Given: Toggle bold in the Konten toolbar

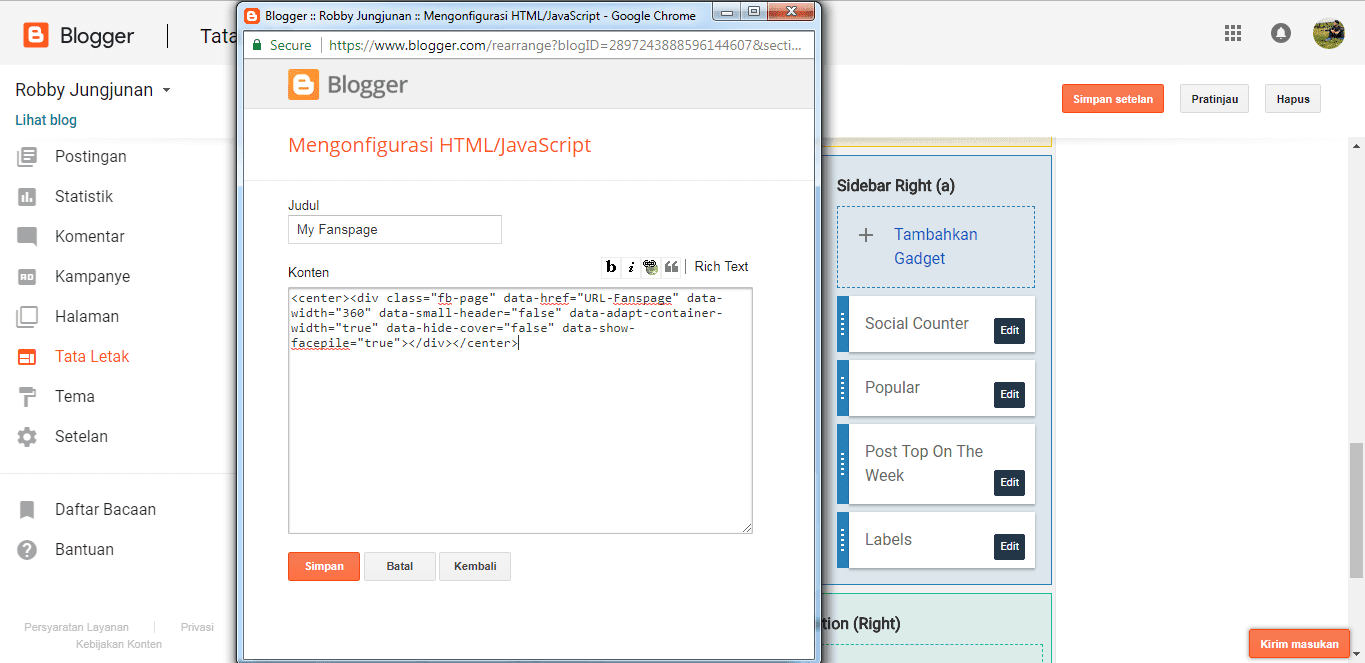Looking at the screenshot, I should [x=611, y=266].
